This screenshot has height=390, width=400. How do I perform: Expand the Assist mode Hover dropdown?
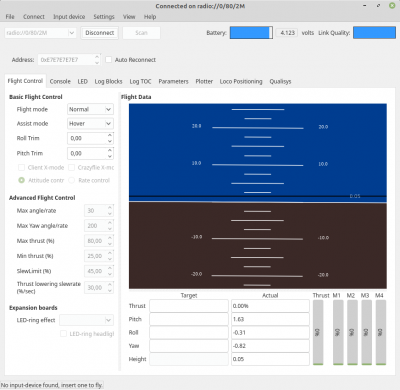click(x=90, y=124)
